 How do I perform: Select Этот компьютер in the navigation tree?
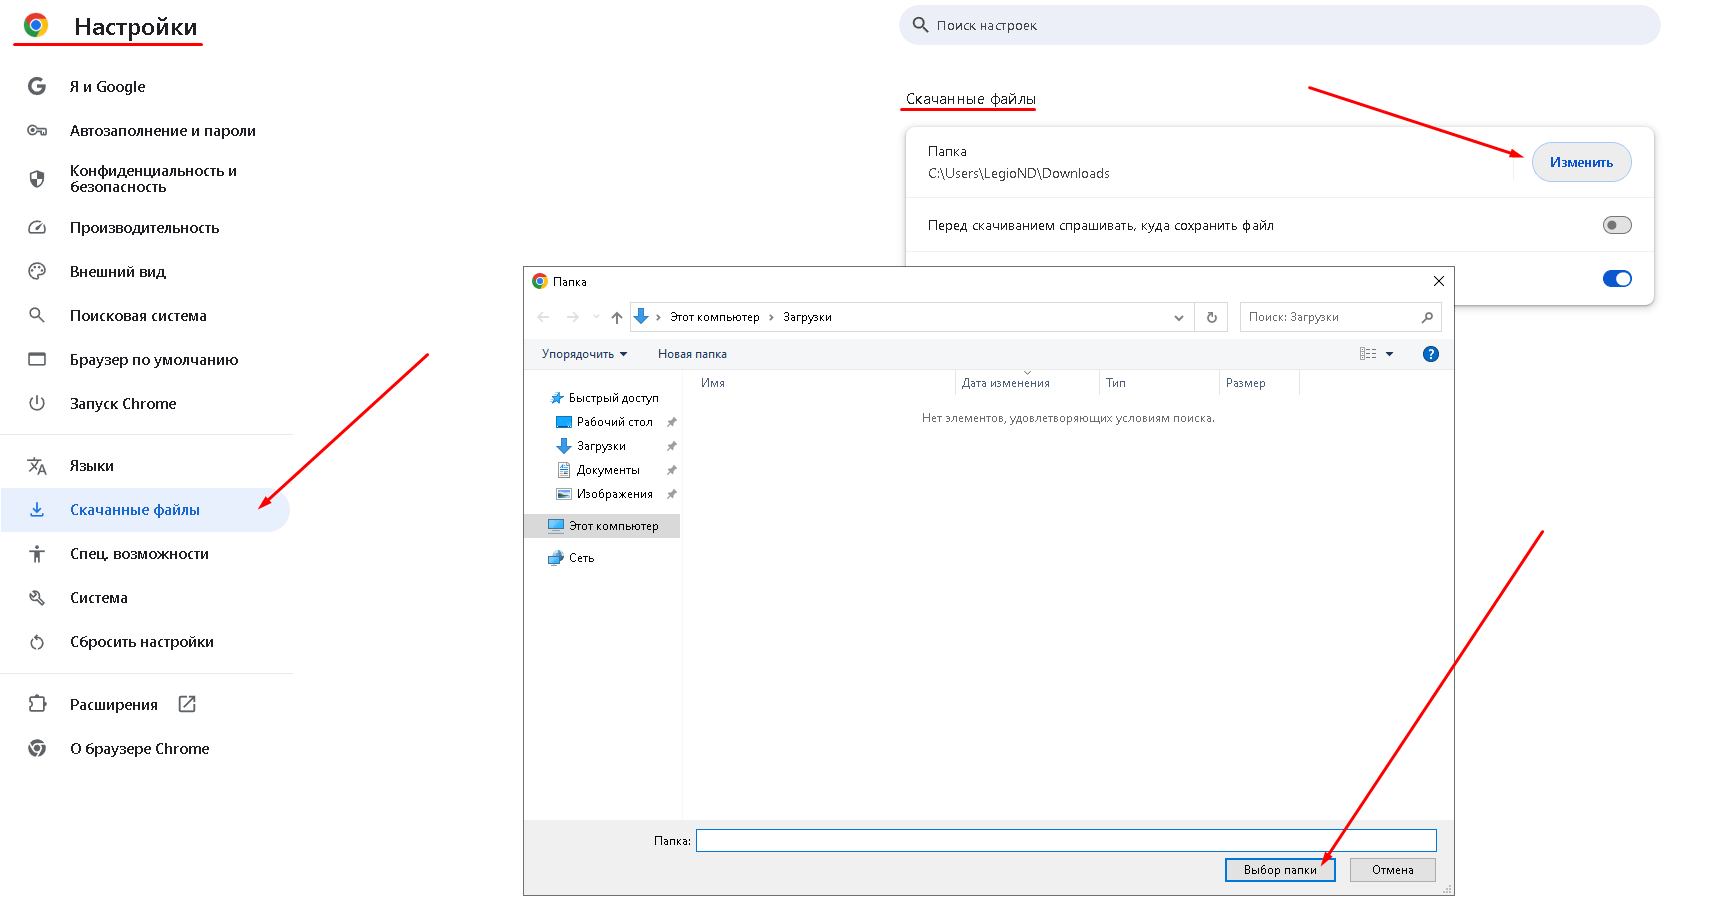[602, 526]
